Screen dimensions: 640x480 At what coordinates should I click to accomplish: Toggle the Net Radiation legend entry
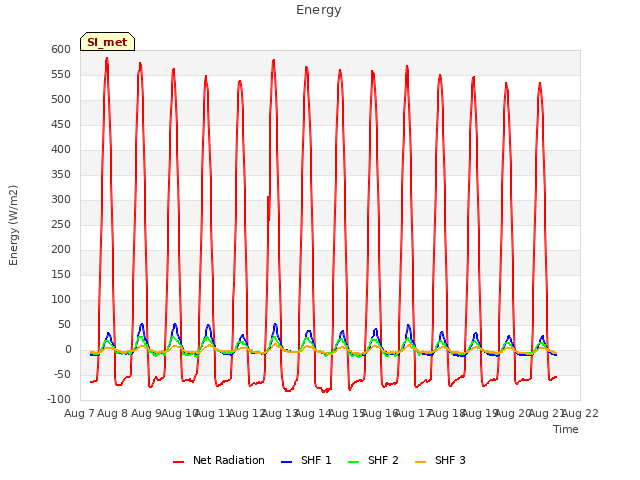coord(219,460)
